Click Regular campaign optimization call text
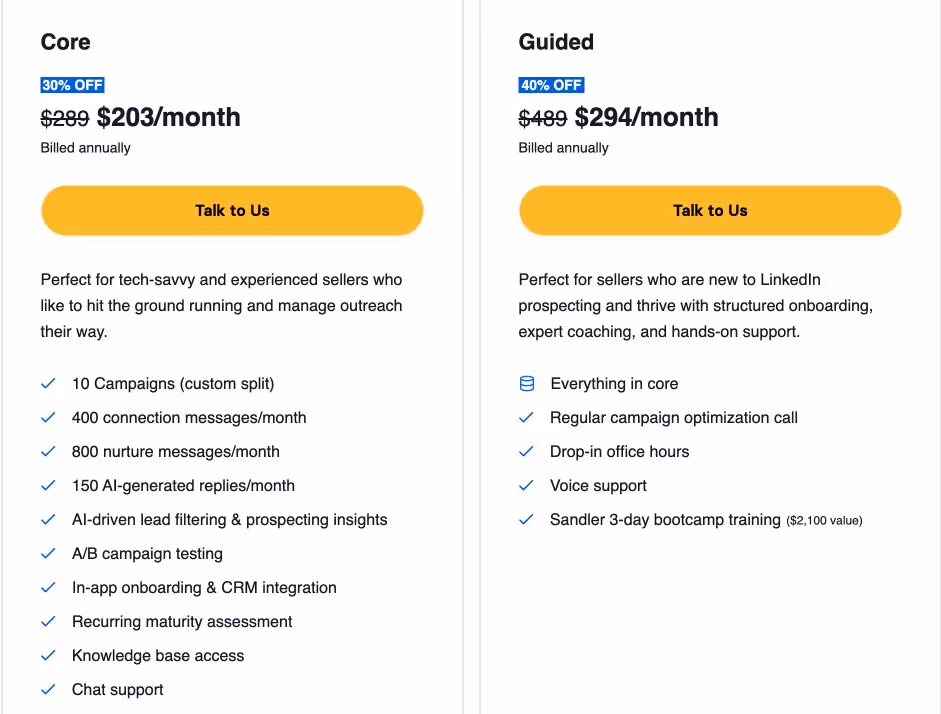 click(x=673, y=418)
